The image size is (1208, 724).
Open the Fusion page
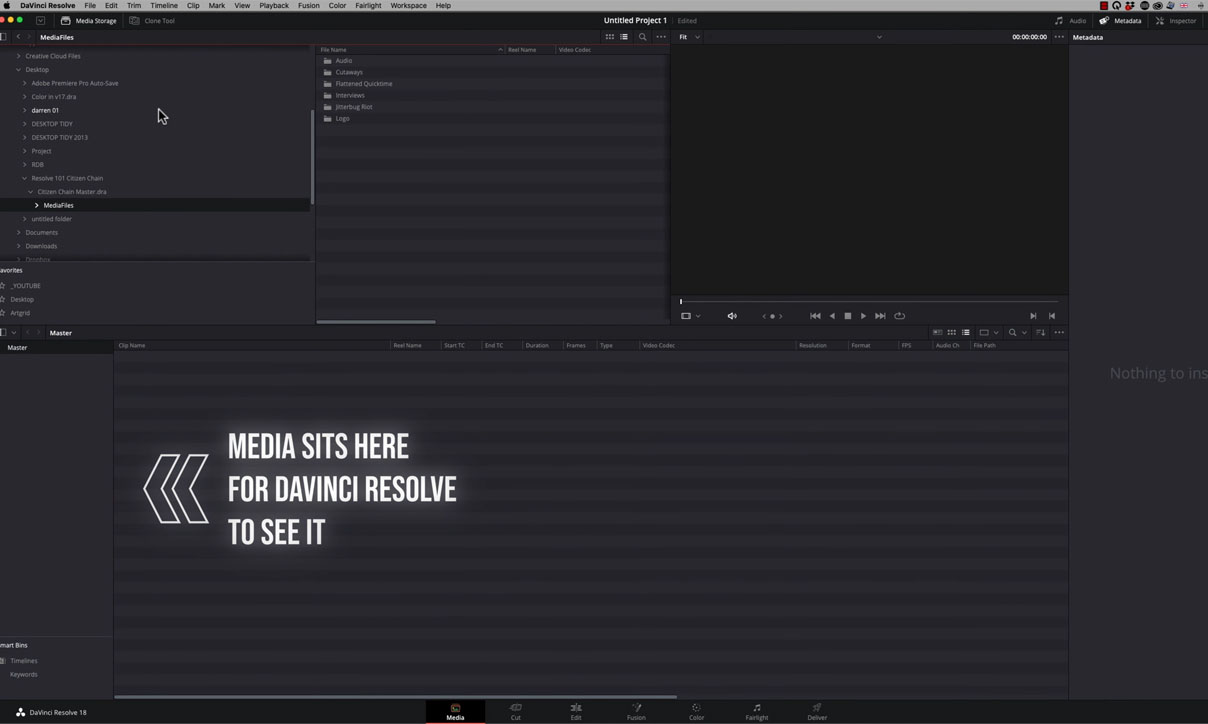click(x=636, y=711)
